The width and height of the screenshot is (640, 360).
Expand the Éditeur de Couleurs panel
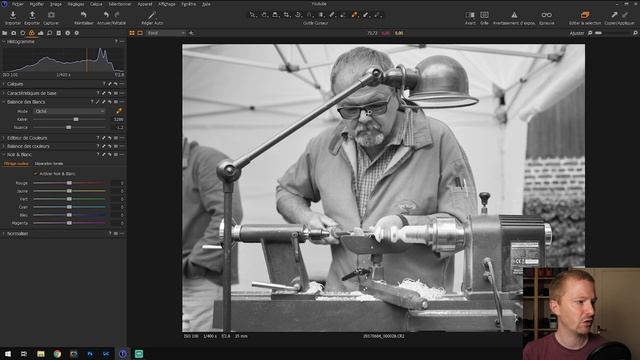4,138
